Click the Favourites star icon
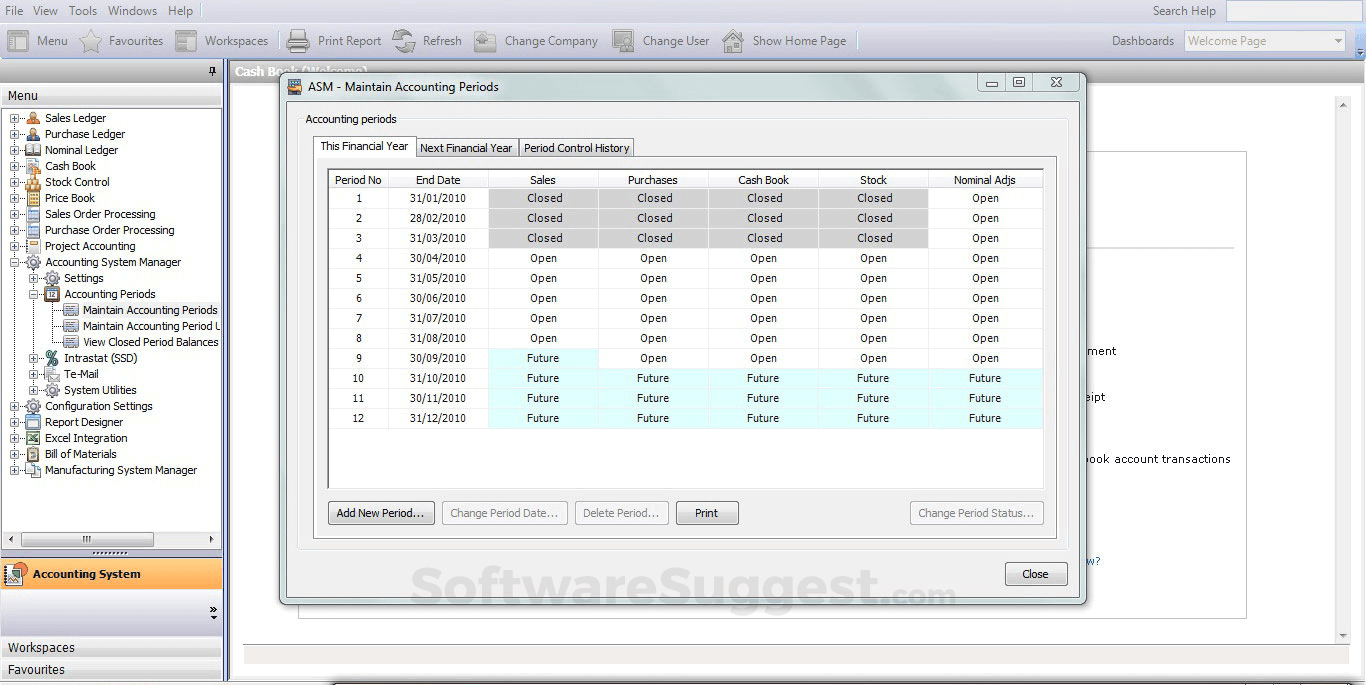This screenshot has height=685, width=1366. coord(91,41)
